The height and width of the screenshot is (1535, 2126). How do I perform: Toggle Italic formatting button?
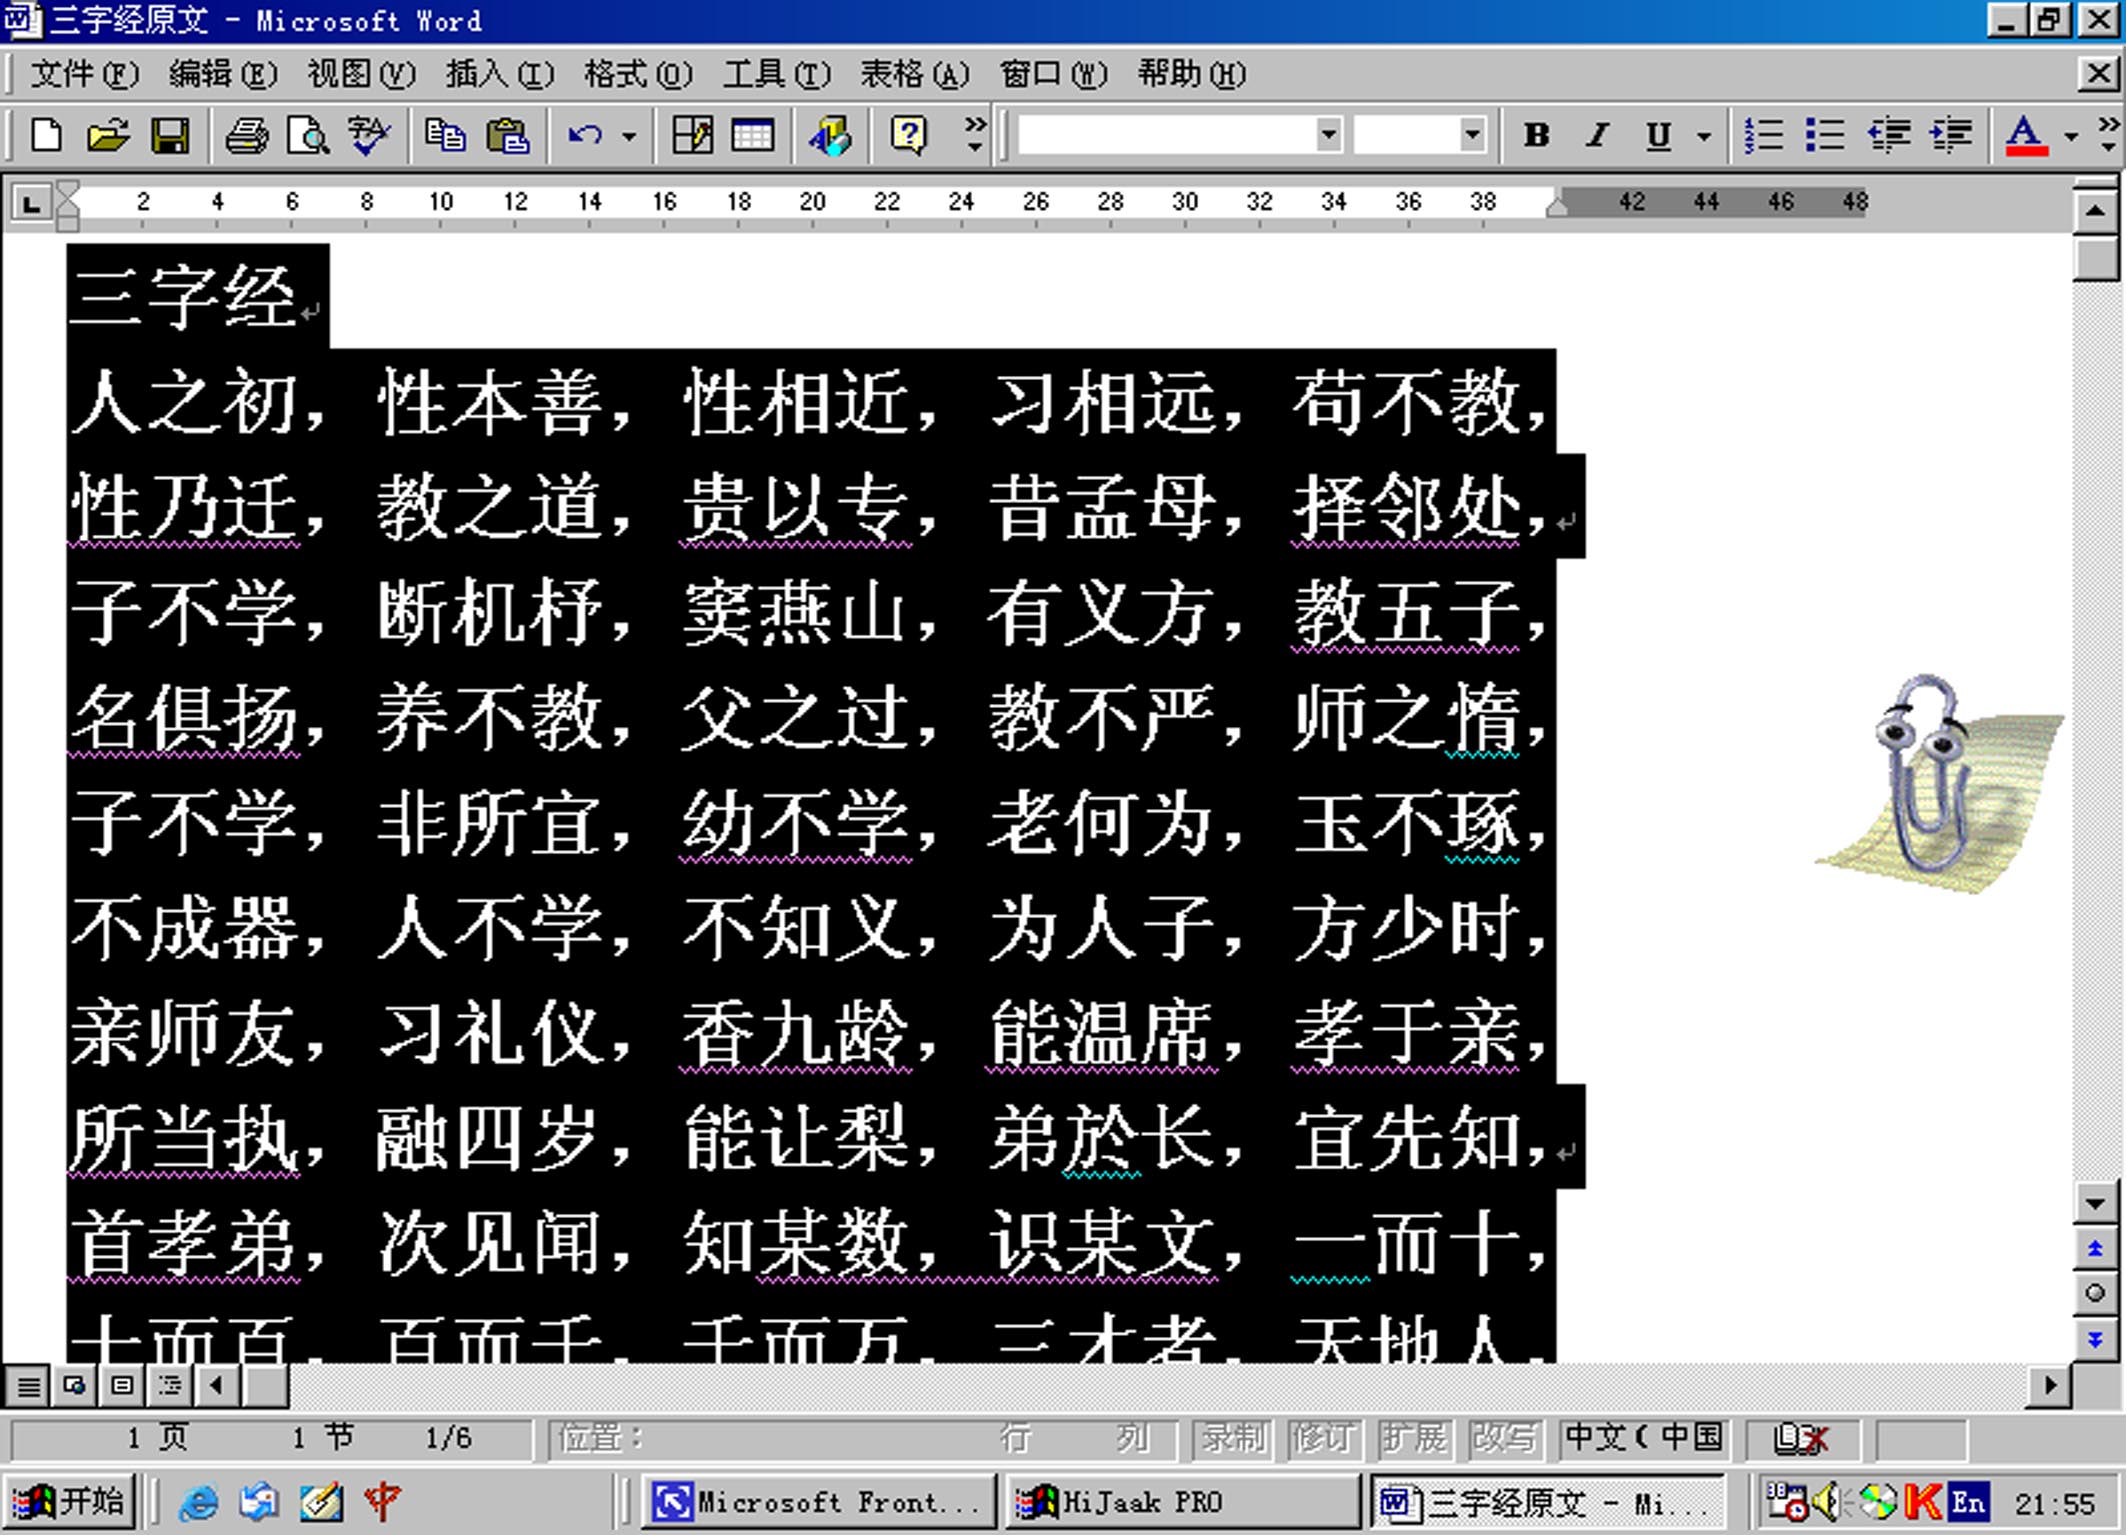point(1597,135)
